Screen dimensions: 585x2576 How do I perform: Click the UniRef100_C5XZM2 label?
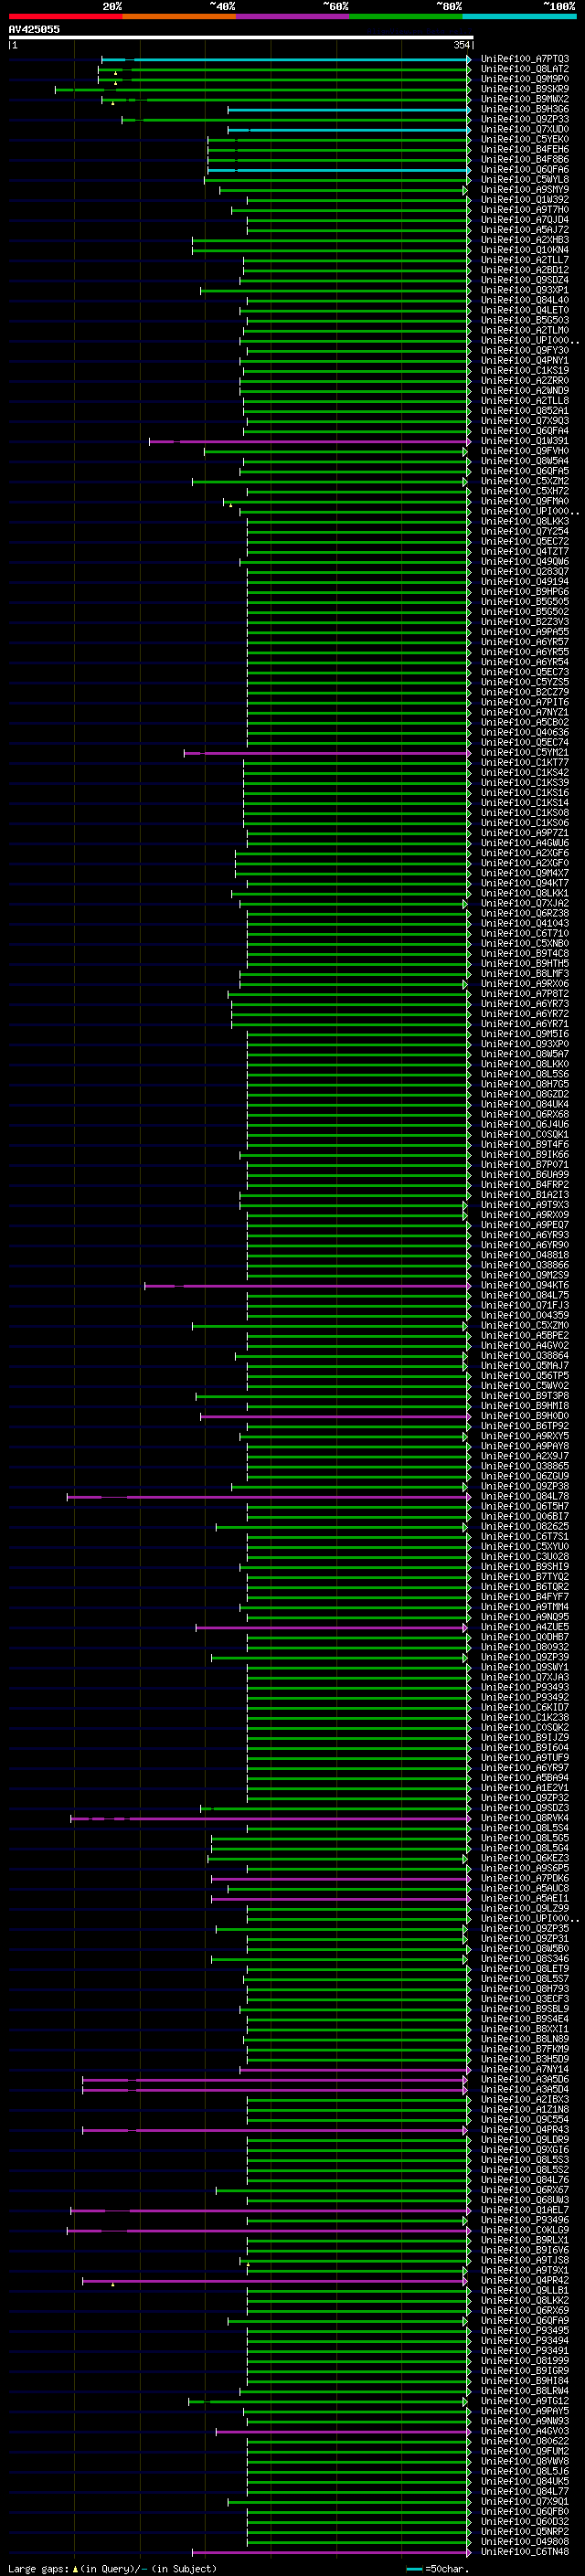pyautogui.click(x=524, y=481)
